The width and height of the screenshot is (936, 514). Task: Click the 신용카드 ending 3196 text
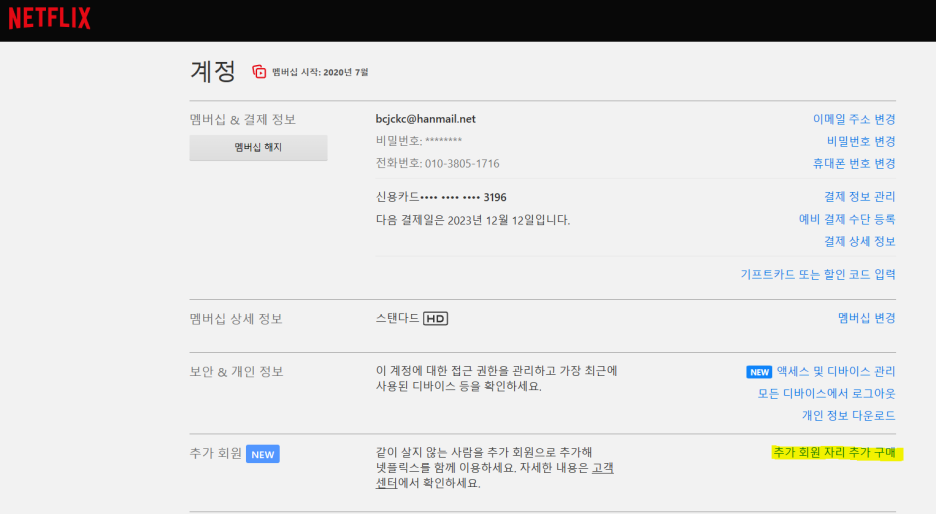pos(441,197)
